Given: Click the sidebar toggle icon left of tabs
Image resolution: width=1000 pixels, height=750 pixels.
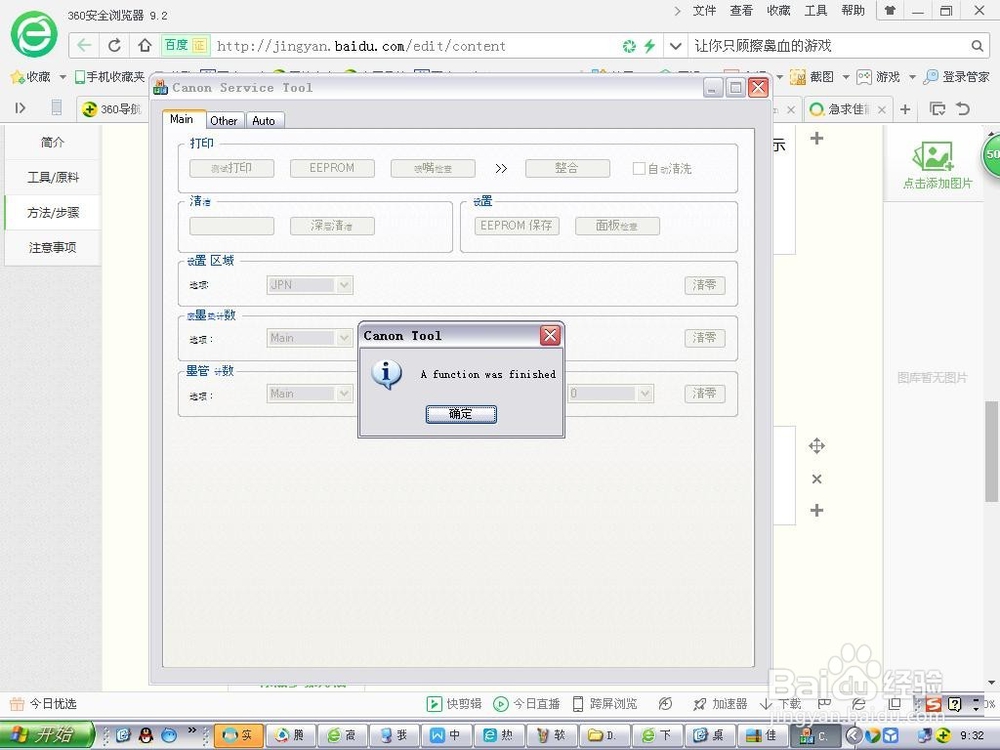Looking at the screenshot, I should pos(20,108).
